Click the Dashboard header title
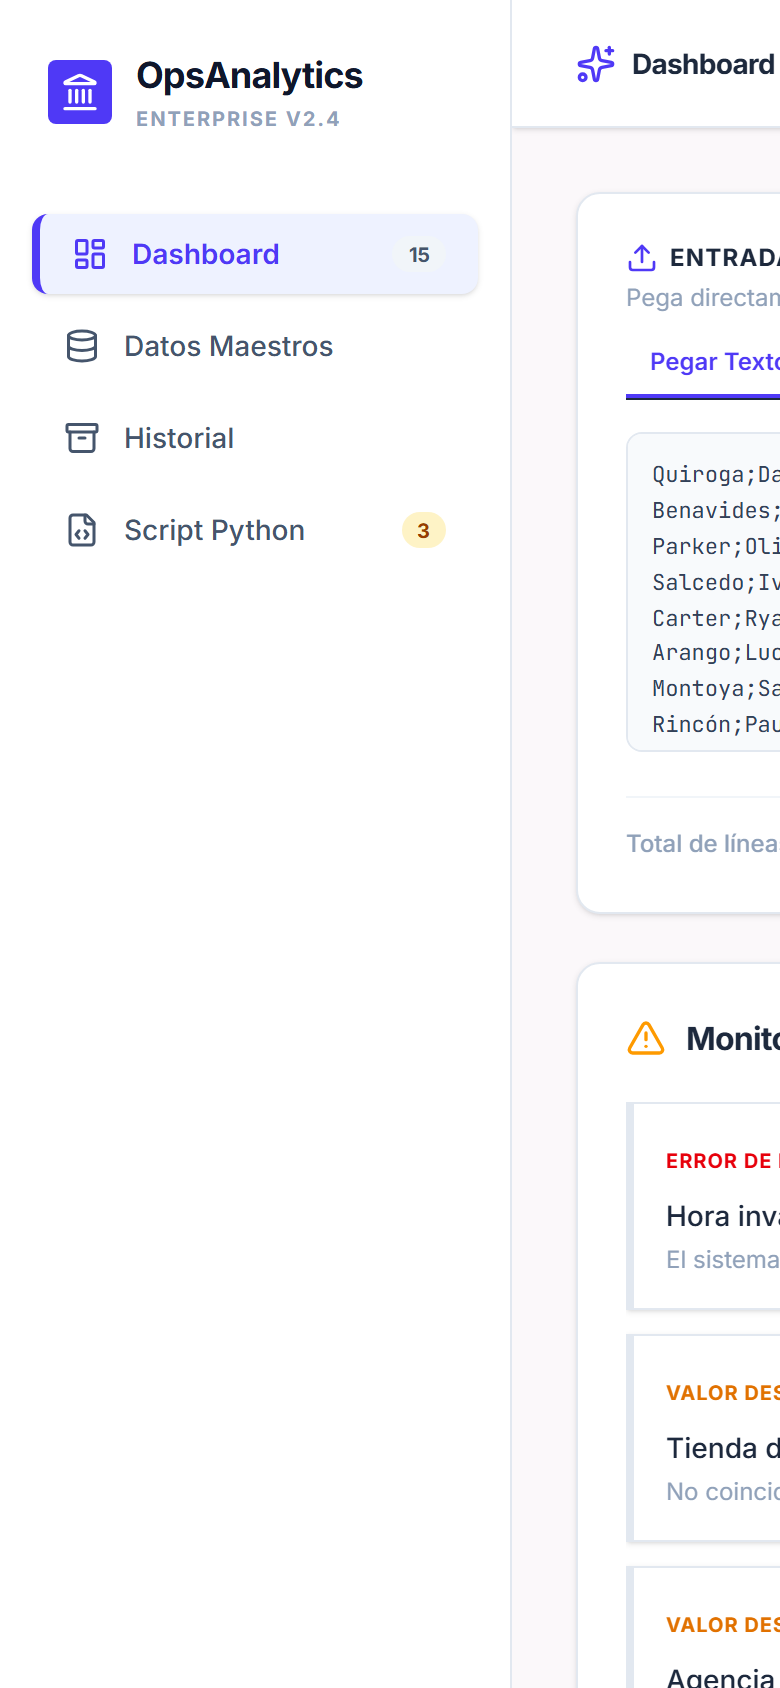 tap(704, 64)
